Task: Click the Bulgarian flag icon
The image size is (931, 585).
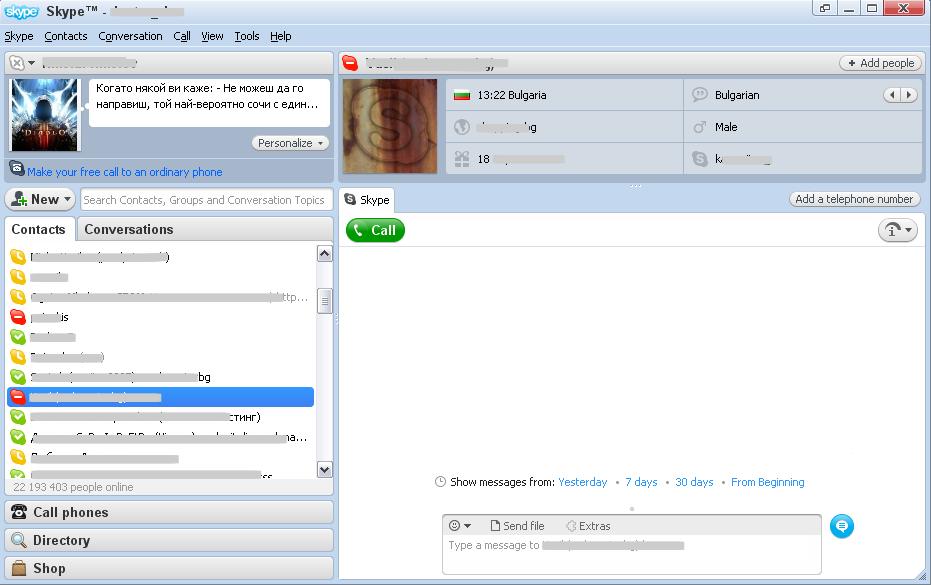Action: point(462,95)
